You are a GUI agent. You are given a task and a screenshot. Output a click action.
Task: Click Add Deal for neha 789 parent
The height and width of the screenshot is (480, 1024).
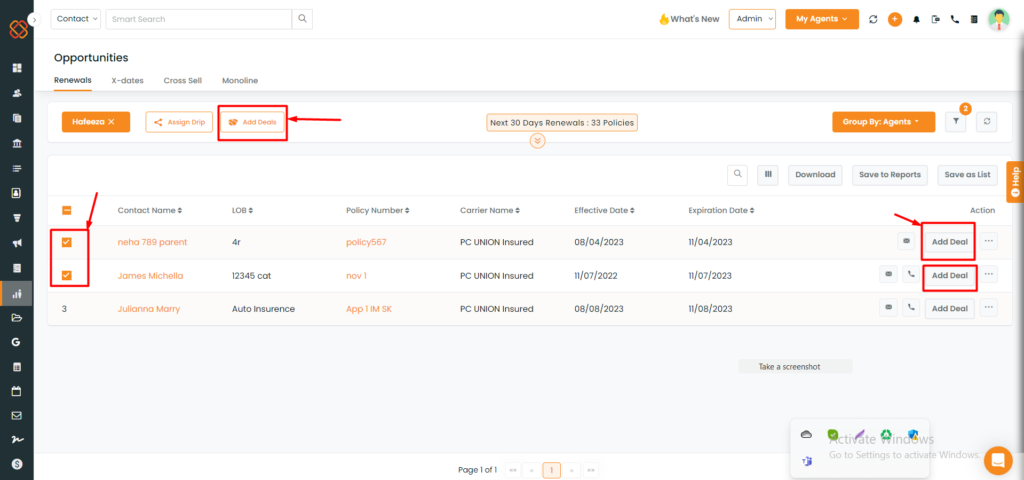pyautogui.click(x=950, y=242)
